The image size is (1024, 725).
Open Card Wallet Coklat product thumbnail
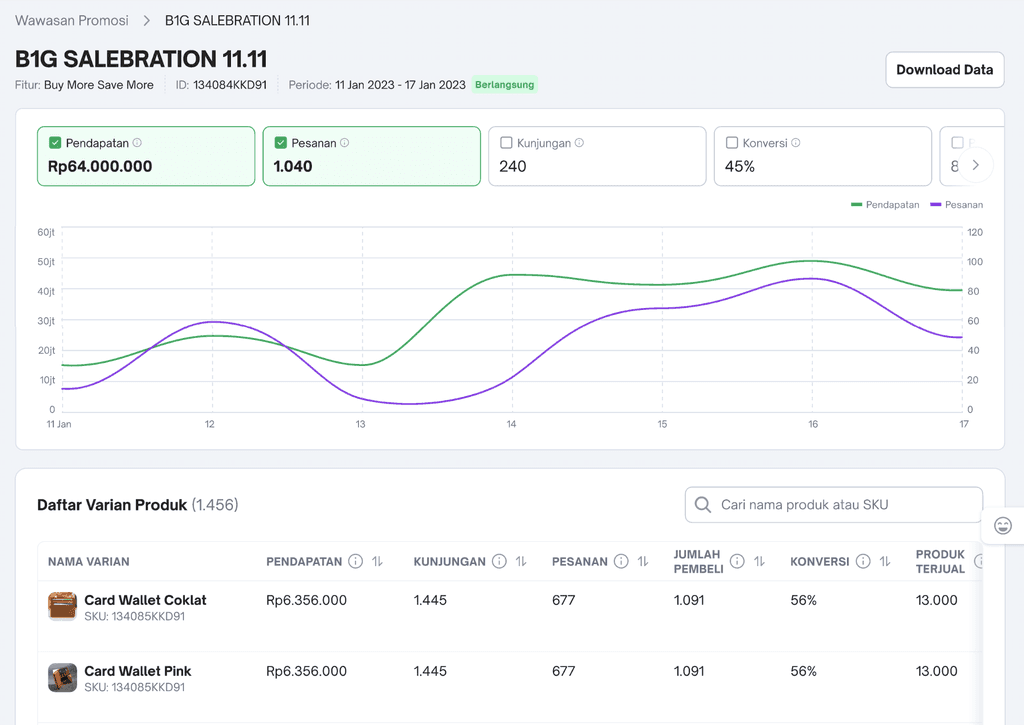(x=63, y=606)
